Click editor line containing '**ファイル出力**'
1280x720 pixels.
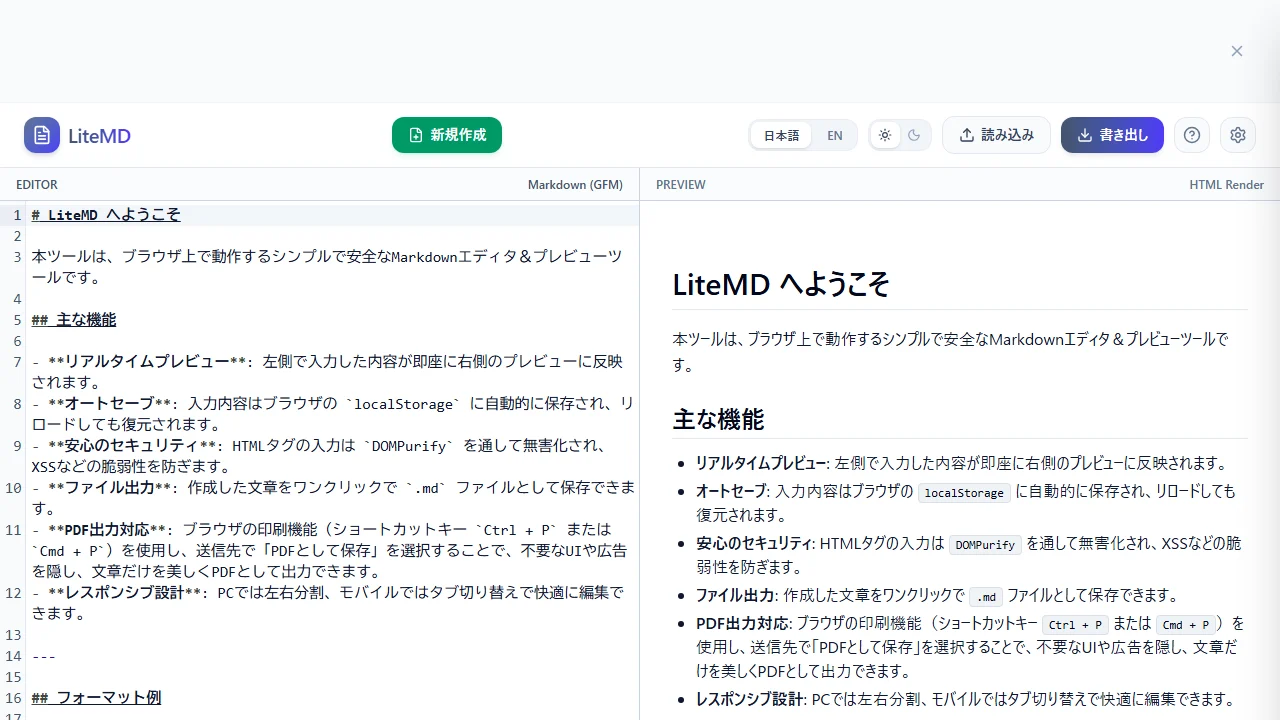coord(334,498)
